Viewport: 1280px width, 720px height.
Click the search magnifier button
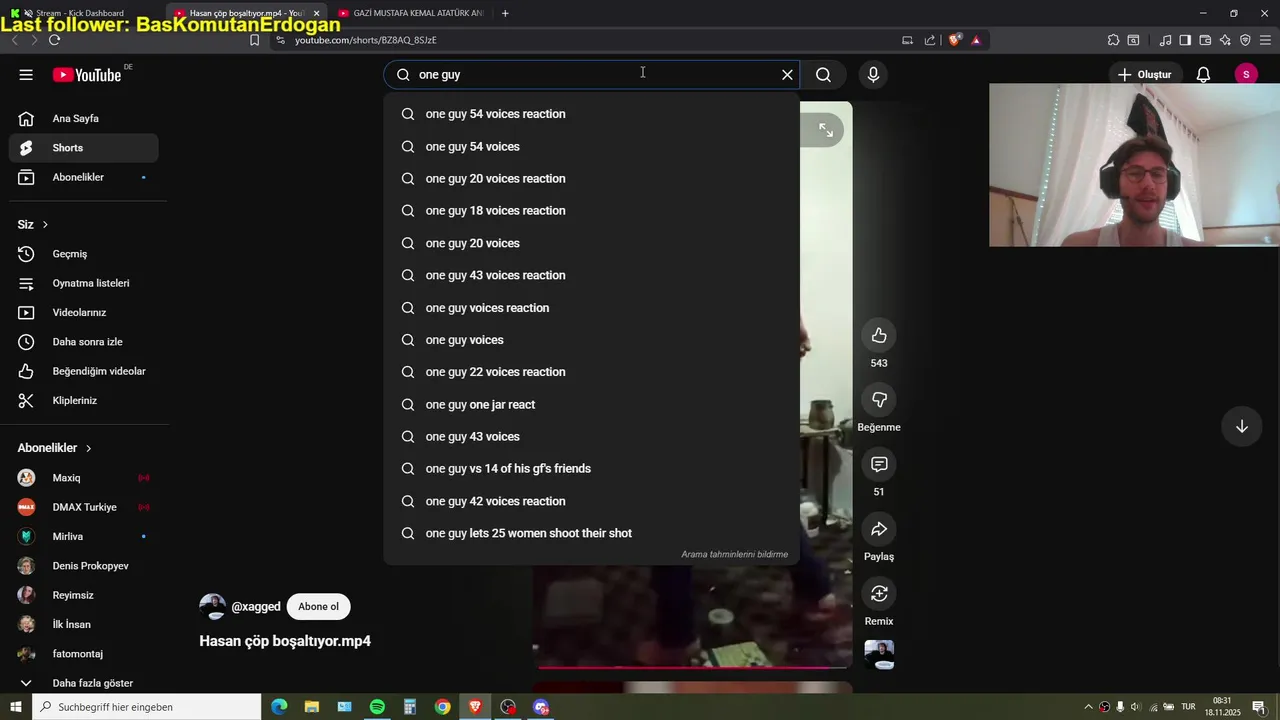click(823, 75)
